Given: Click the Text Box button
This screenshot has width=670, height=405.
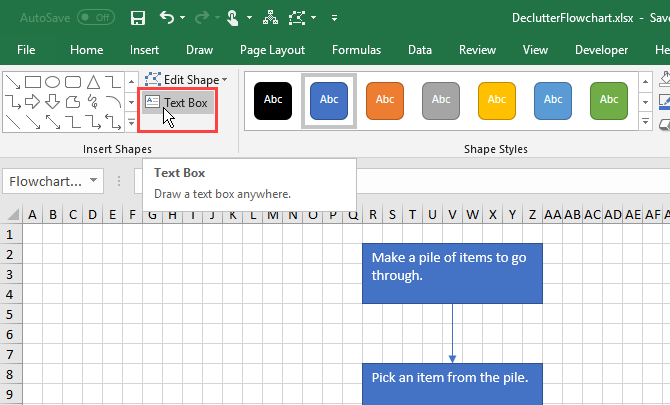Looking at the screenshot, I should tap(176, 102).
